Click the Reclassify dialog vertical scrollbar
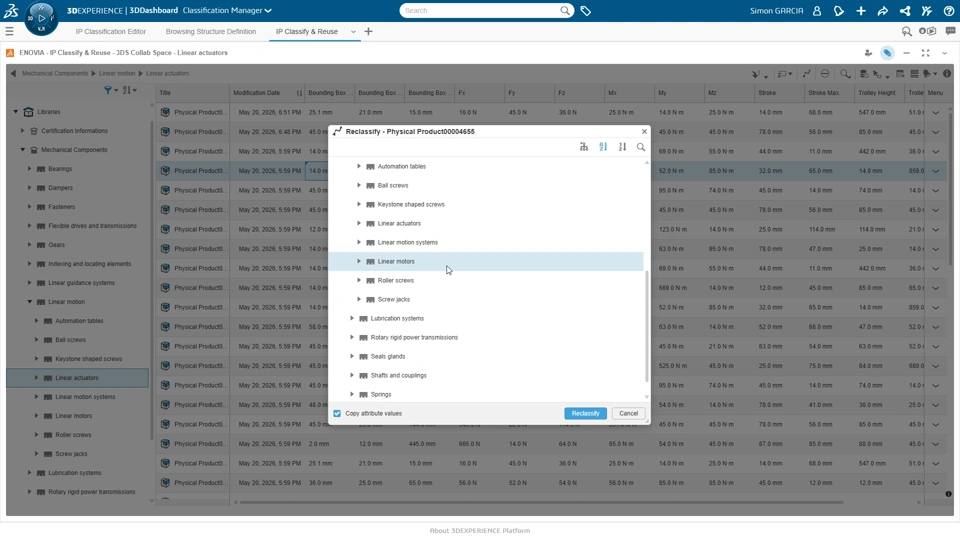The height and width of the screenshot is (540, 960). click(647, 324)
